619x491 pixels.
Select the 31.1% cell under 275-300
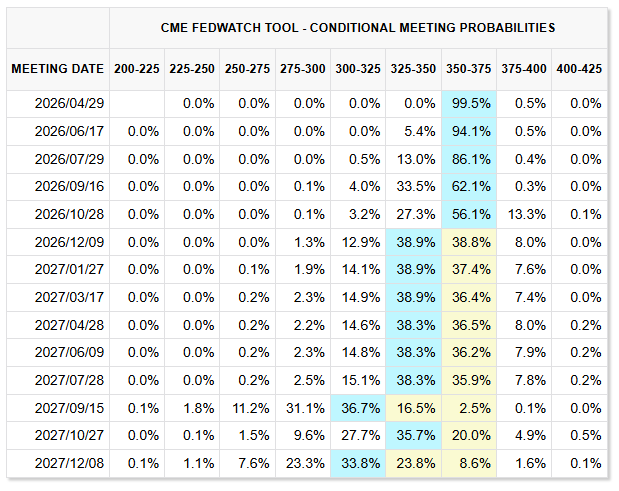coord(302,408)
